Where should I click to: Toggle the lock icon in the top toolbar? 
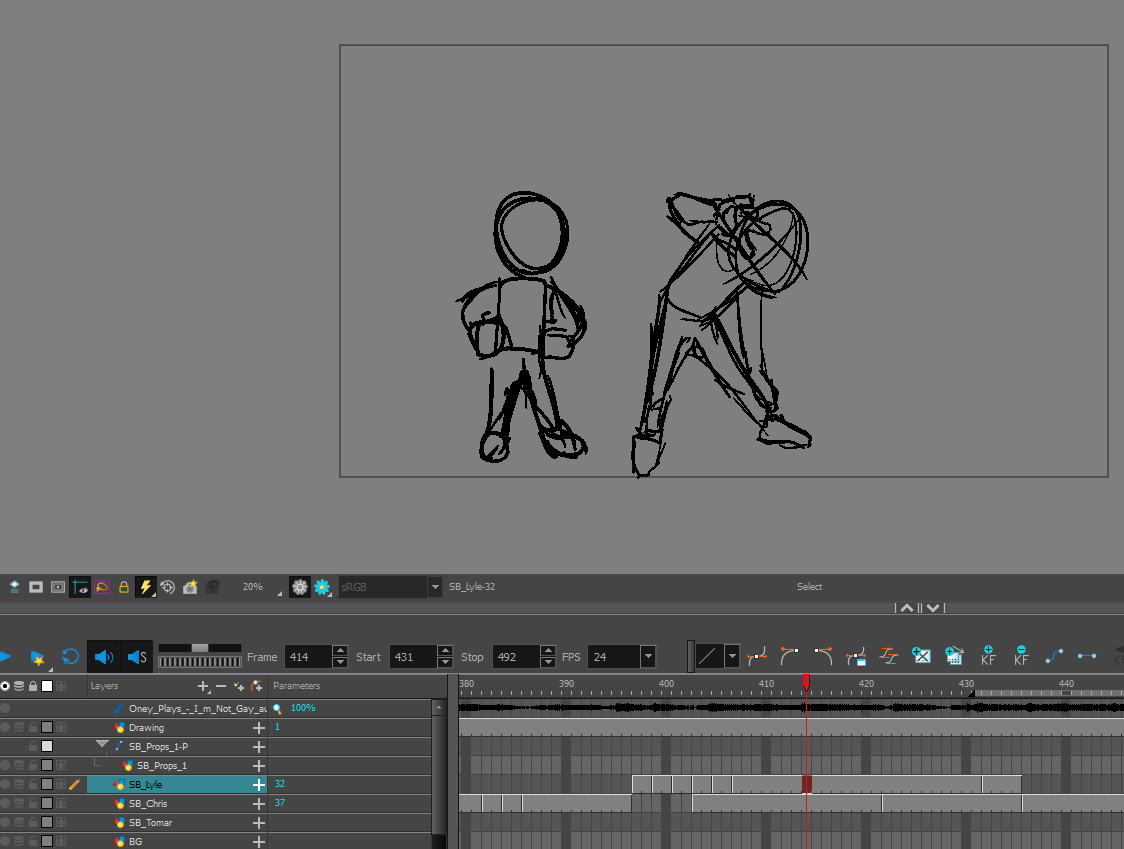click(x=125, y=587)
